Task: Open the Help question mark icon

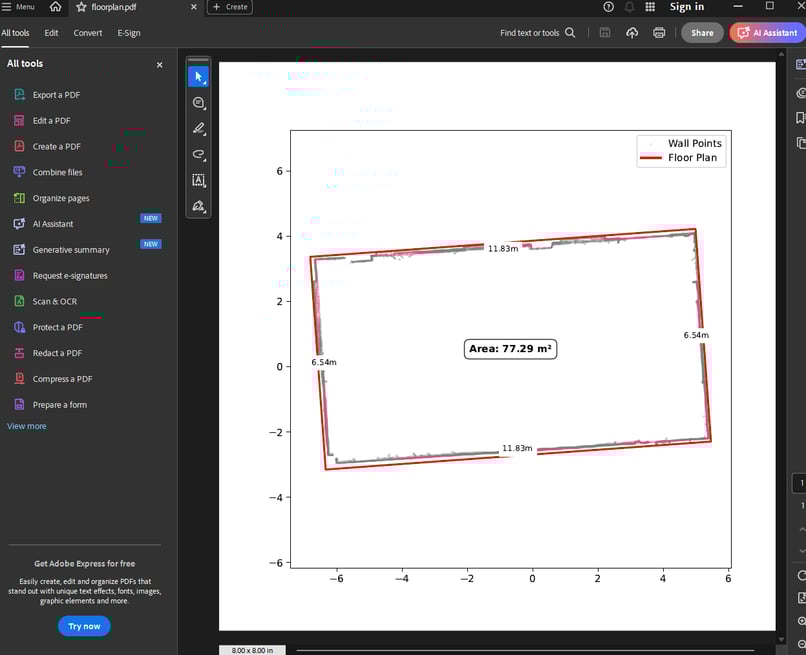Action: tap(608, 7)
